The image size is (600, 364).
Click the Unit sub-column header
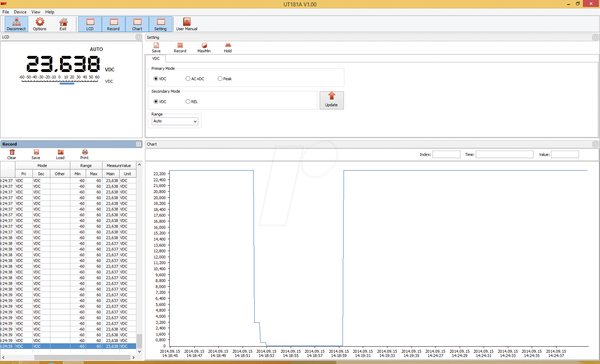click(127, 173)
